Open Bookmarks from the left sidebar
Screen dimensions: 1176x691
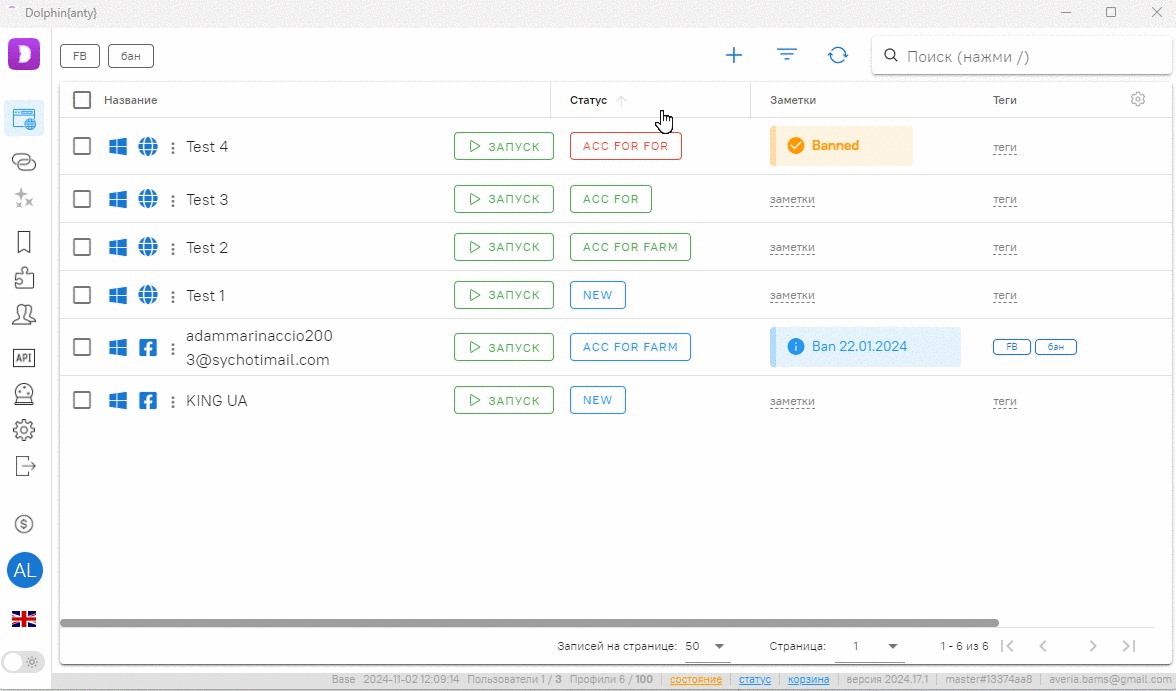pyautogui.click(x=24, y=241)
